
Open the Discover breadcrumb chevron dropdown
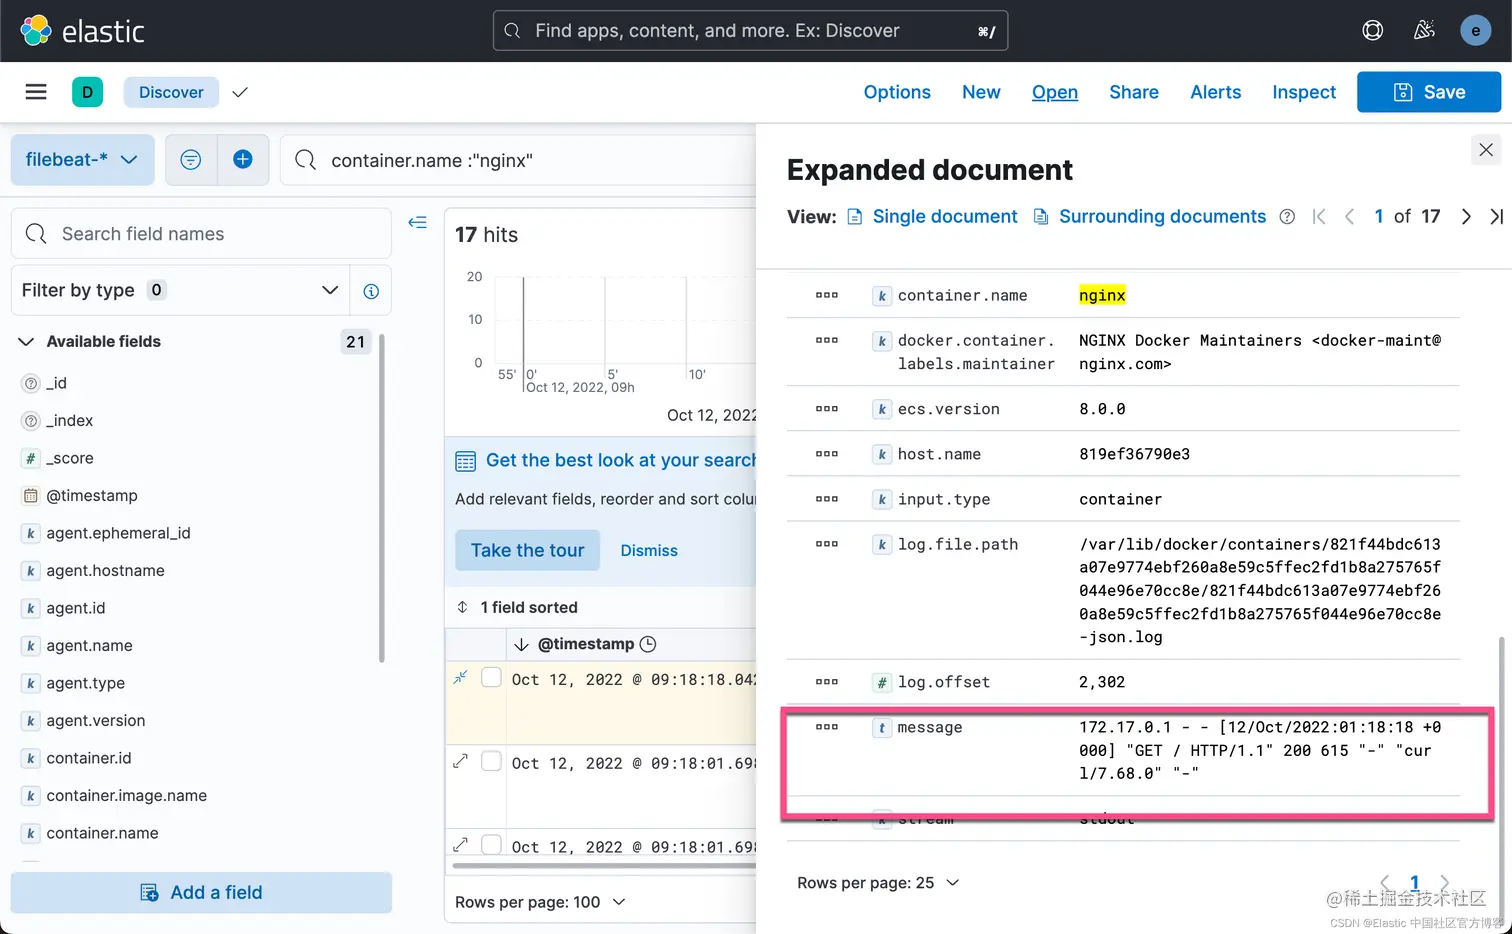[x=240, y=92]
